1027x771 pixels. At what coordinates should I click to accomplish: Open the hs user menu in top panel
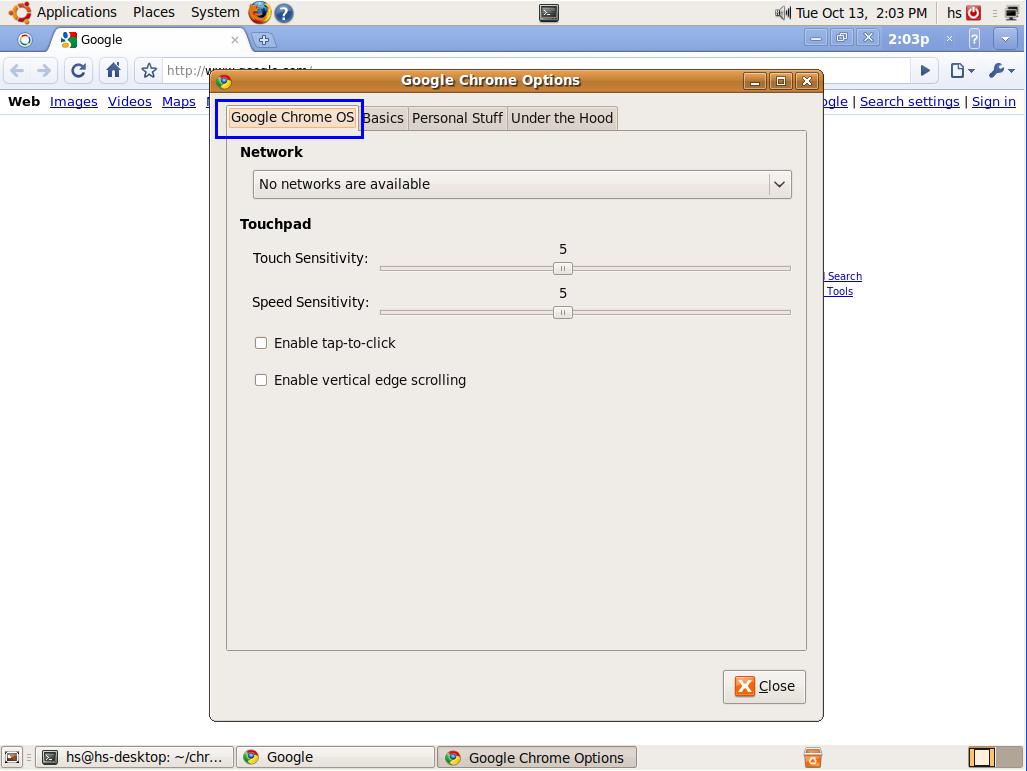[x=954, y=13]
